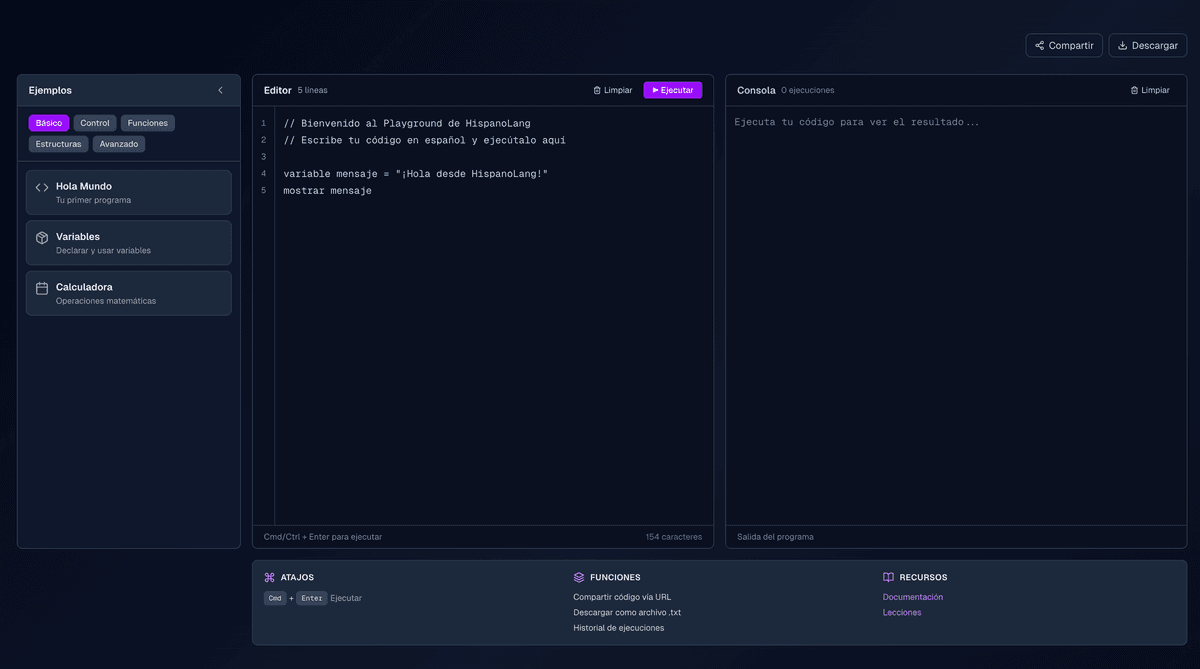The height and width of the screenshot is (669, 1200).
Task: Enable the Control example filter
Action: pos(95,122)
